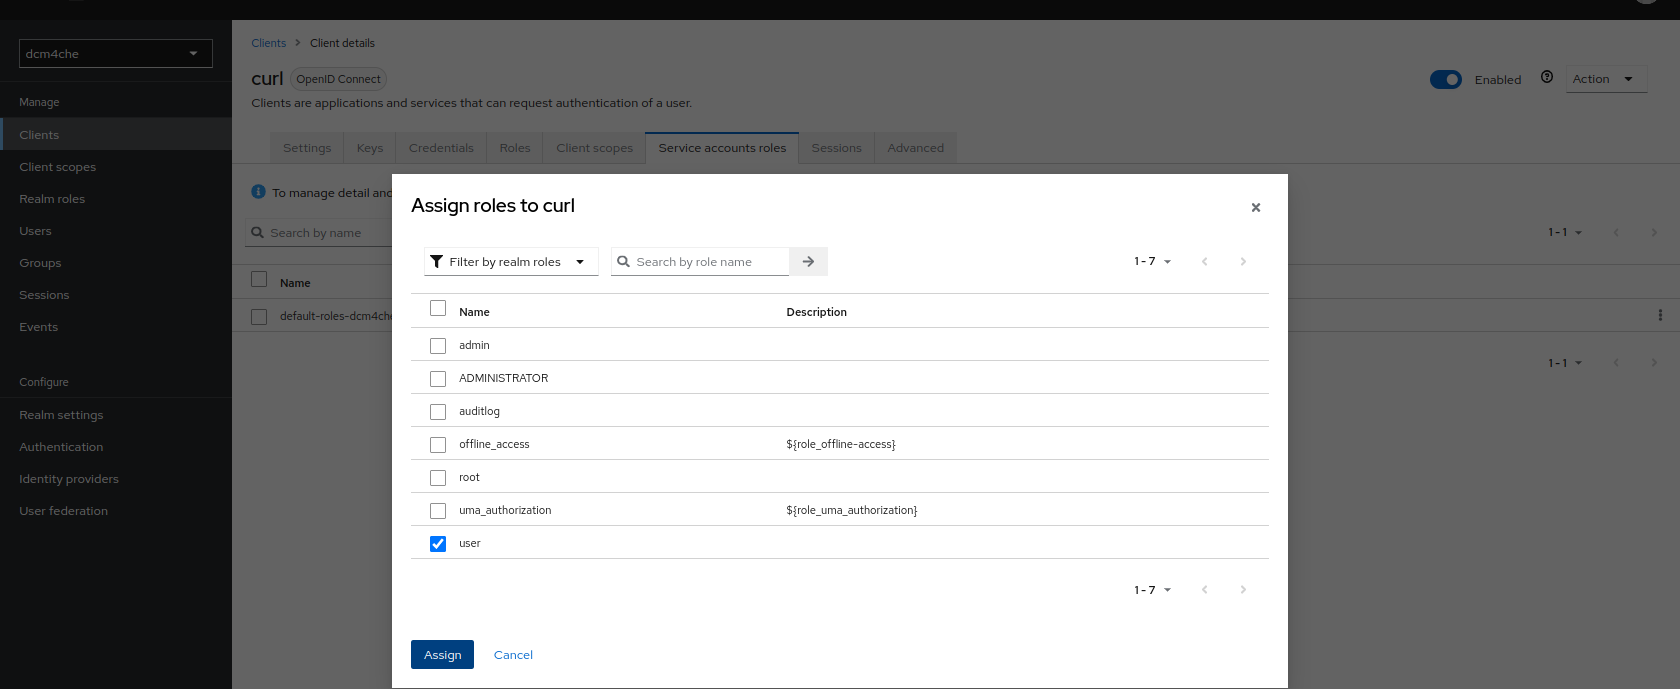Open the Service accounts roles tab

click(x=722, y=148)
